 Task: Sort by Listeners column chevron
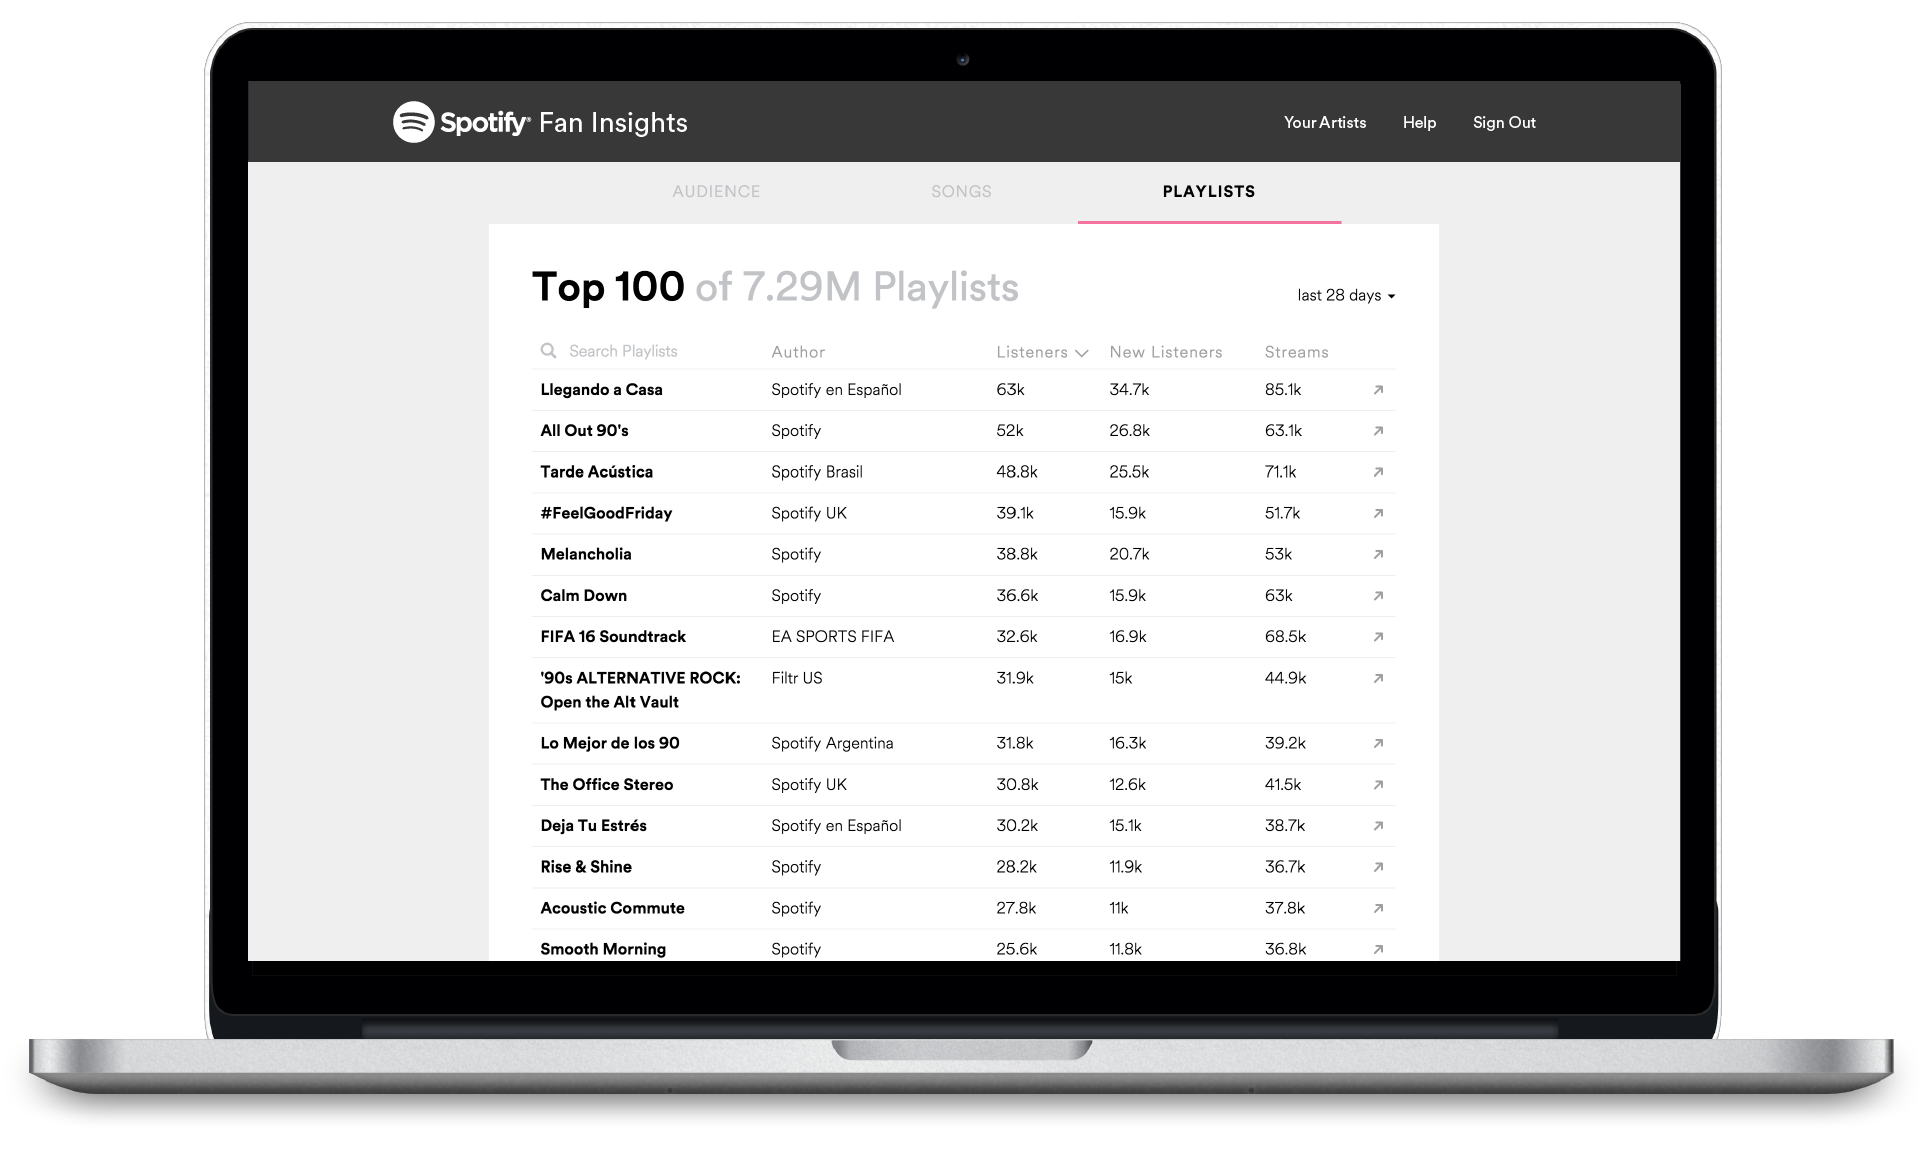tap(1081, 353)
